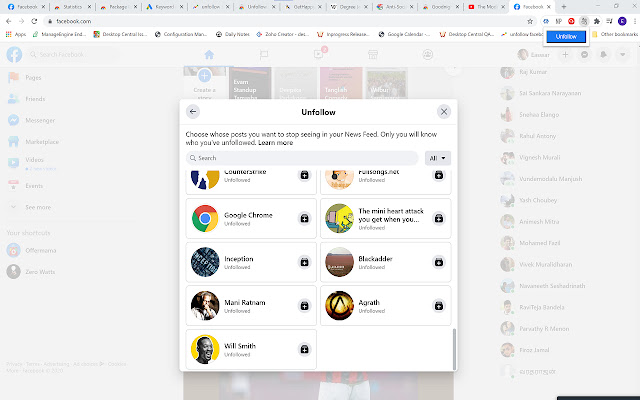Select the Agrath page name

[x=369, y=302]
